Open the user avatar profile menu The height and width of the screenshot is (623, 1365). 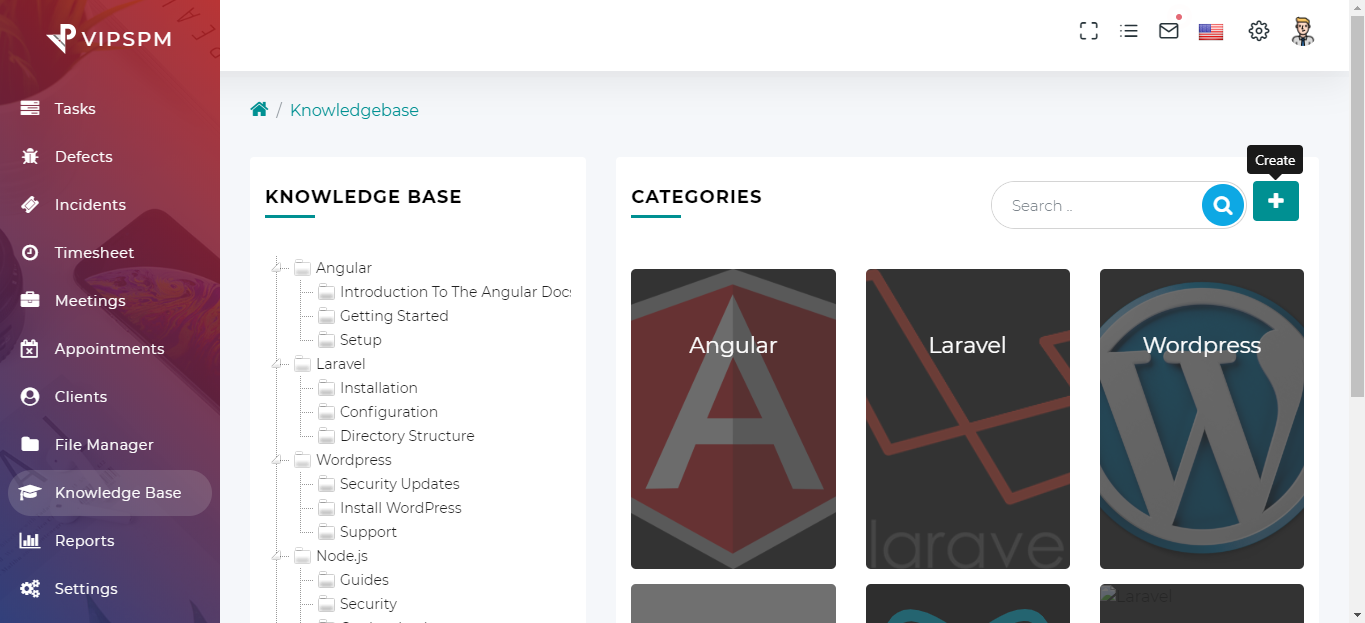(x=1302, y=31)
